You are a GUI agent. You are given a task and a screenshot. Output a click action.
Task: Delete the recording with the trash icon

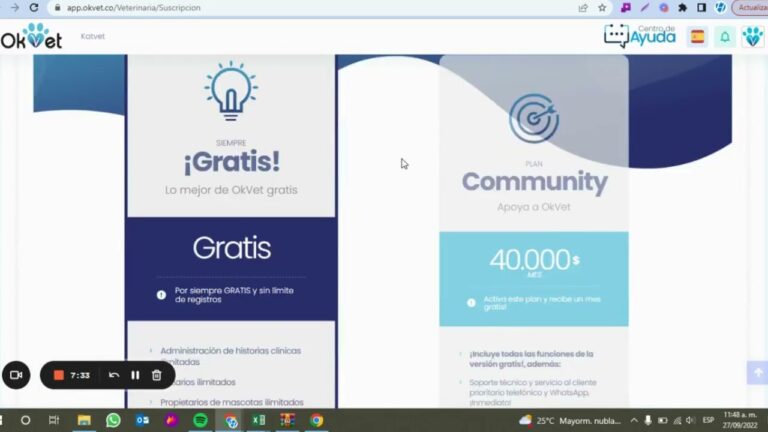point(157,375)
